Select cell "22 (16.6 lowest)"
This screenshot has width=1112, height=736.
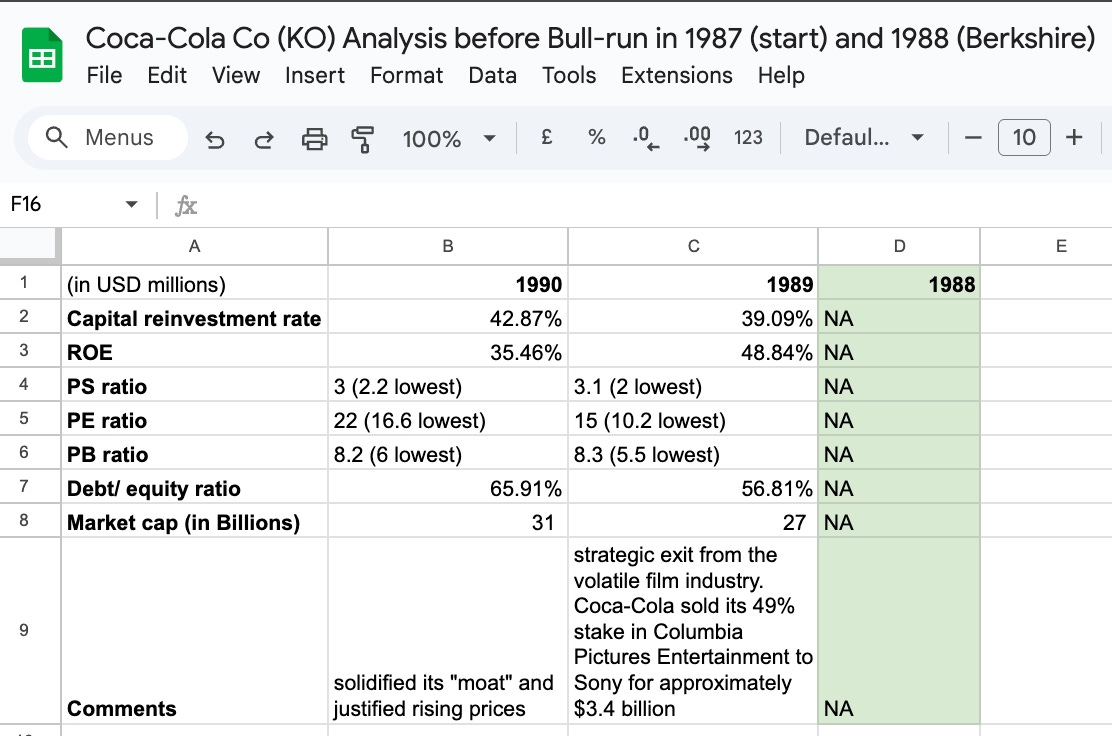[x=447, y=420]
